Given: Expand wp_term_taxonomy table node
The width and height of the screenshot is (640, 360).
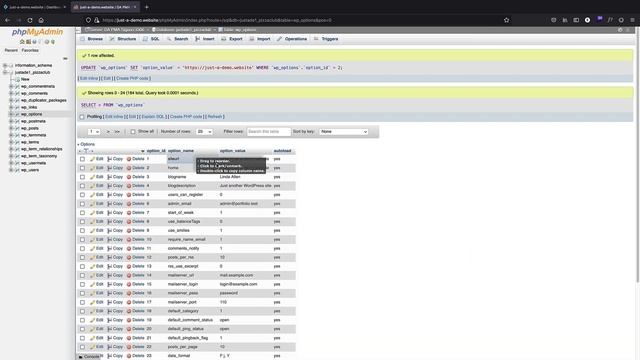Looking at the screenshot, I should [11, 156].
